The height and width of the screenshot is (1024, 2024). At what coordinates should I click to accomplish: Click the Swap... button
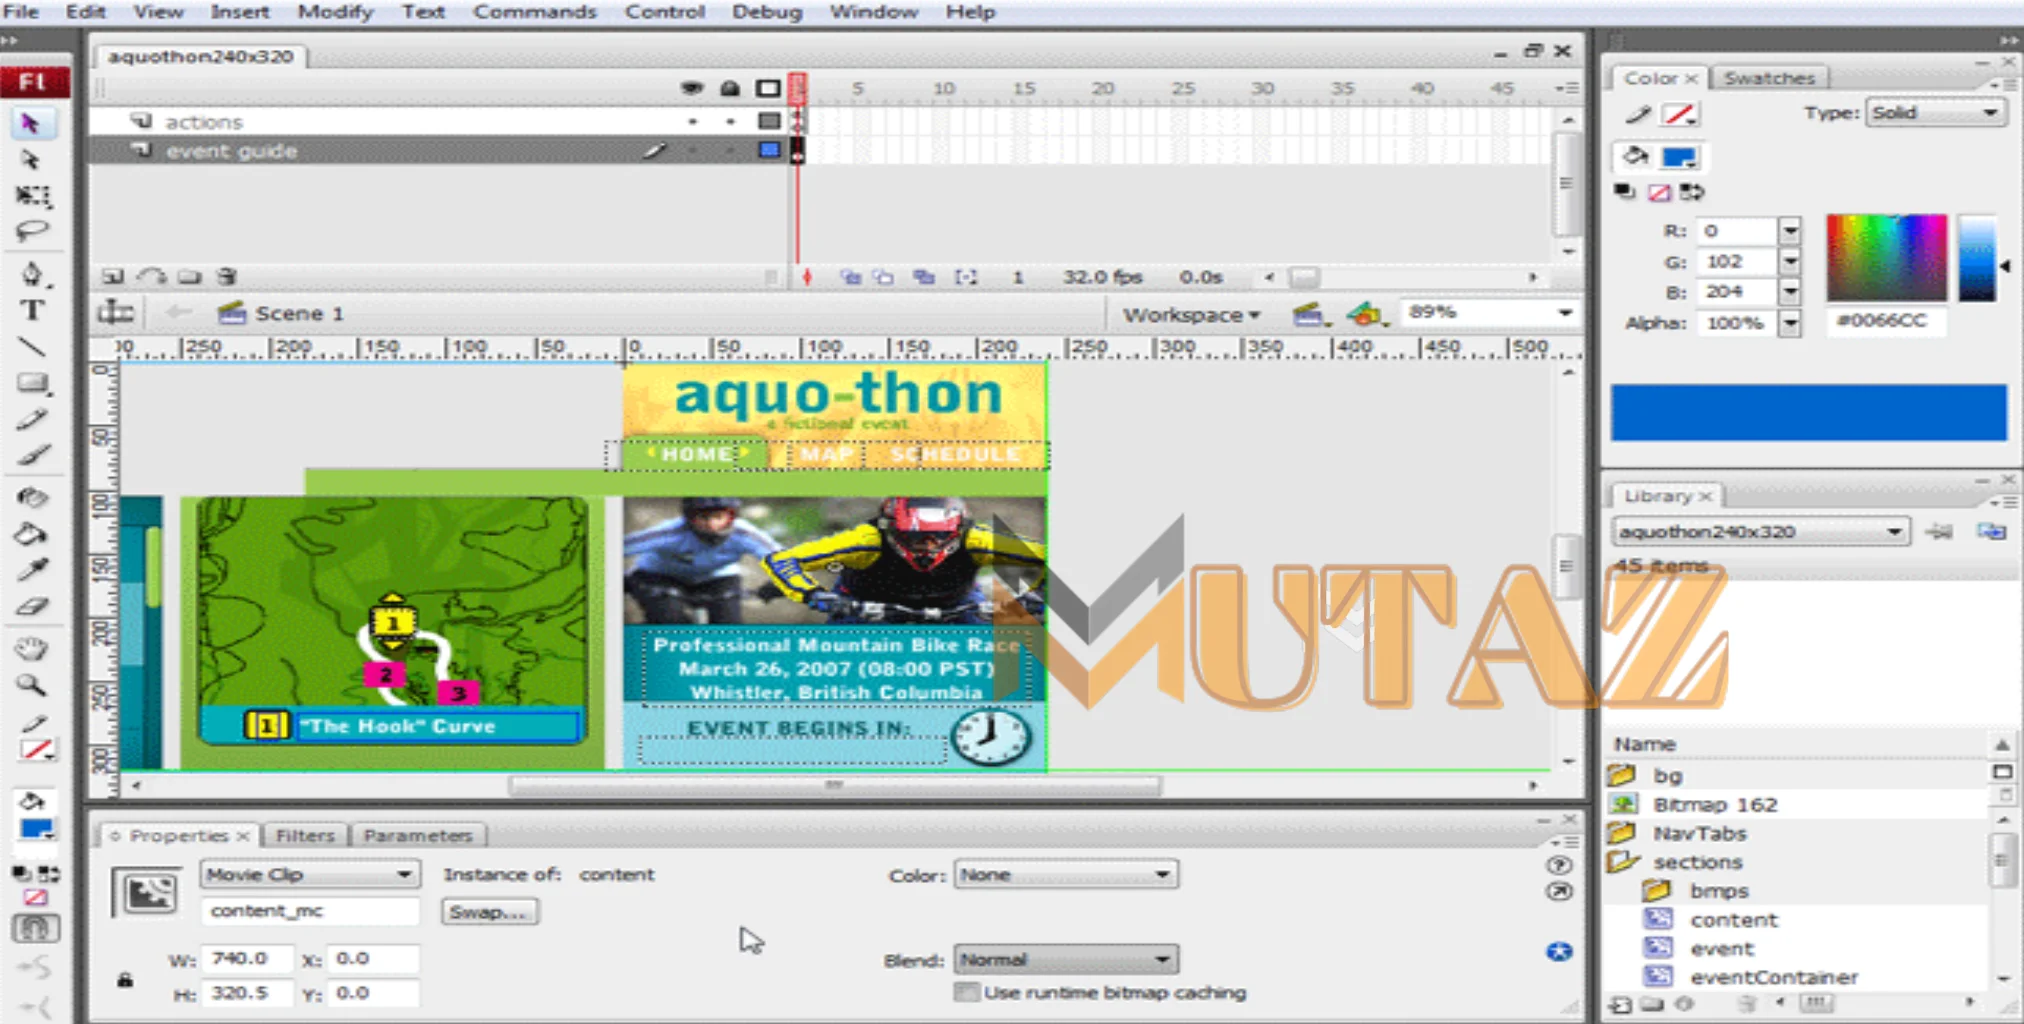point(489,912)
